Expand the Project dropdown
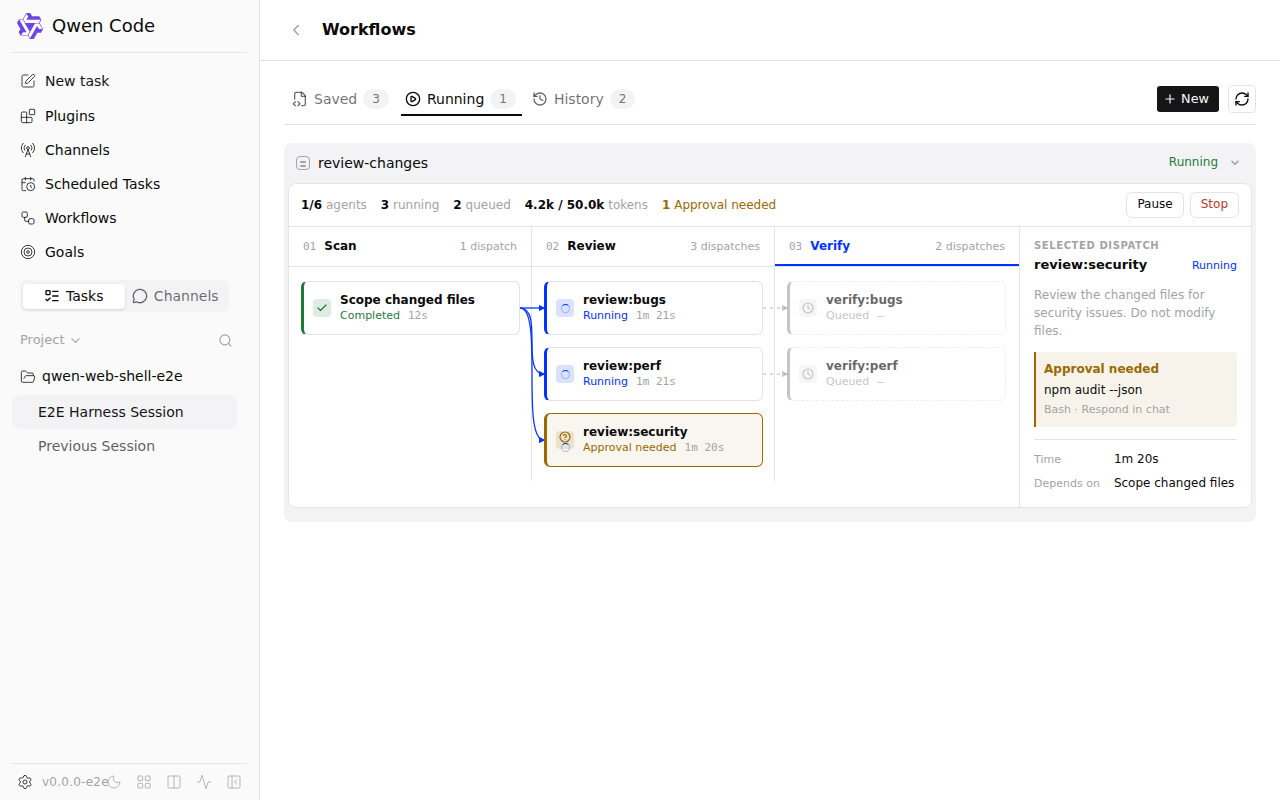1280x800 pixels. point(50,340)
